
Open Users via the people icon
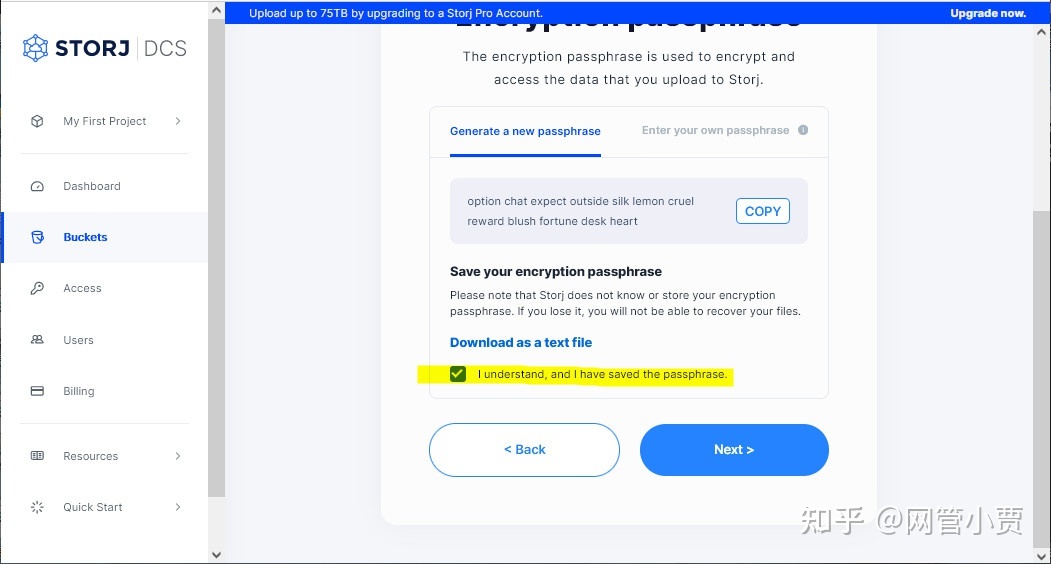click(x=38, y=340)
